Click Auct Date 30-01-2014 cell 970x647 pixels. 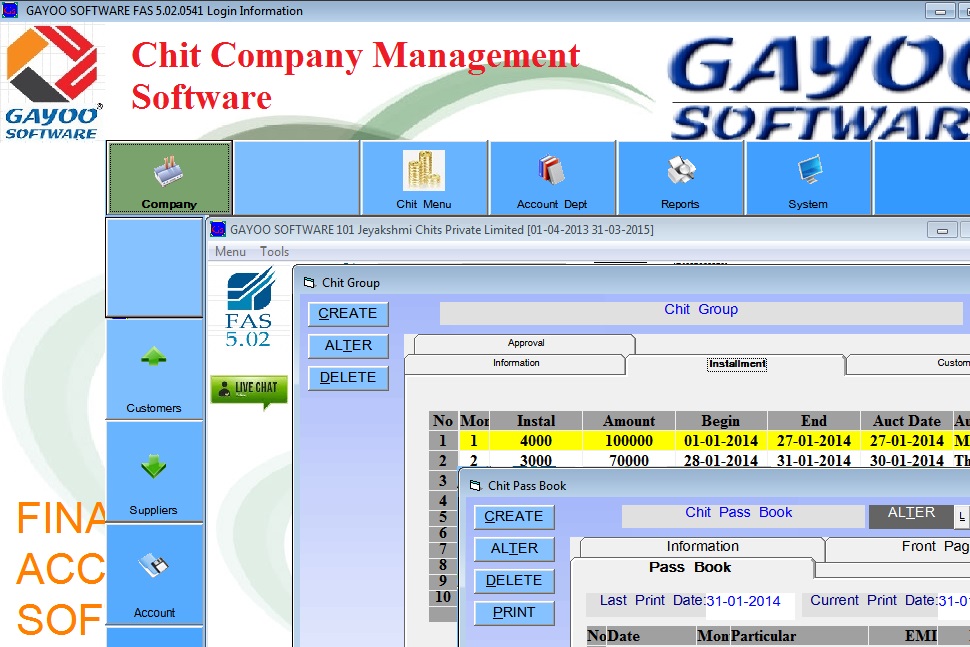pos(907,461)
